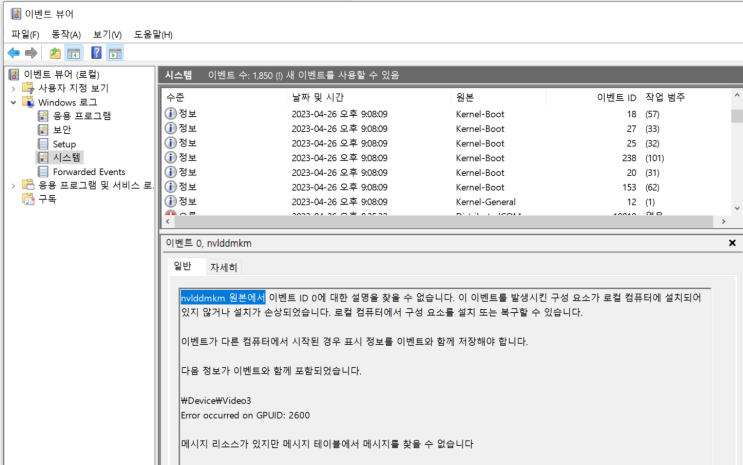Switch to the 자세히 tab
The height and width of the screenshot is (465, 743).
tap(224, 267)
